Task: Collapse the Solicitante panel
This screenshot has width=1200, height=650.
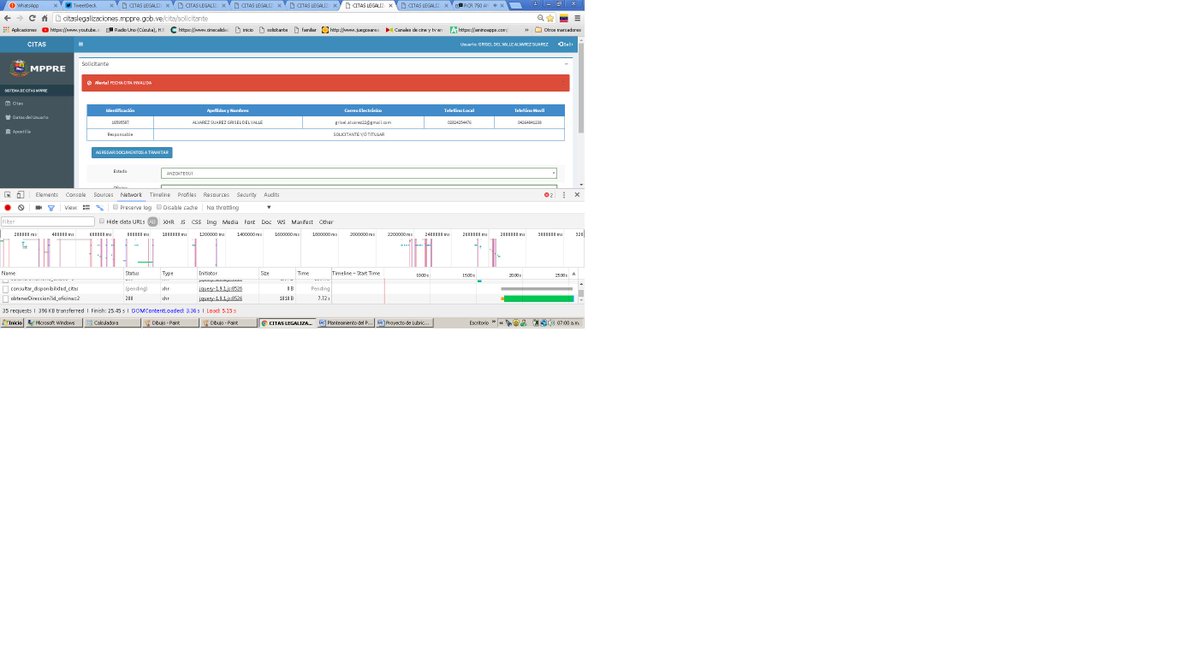Action: 566,64
